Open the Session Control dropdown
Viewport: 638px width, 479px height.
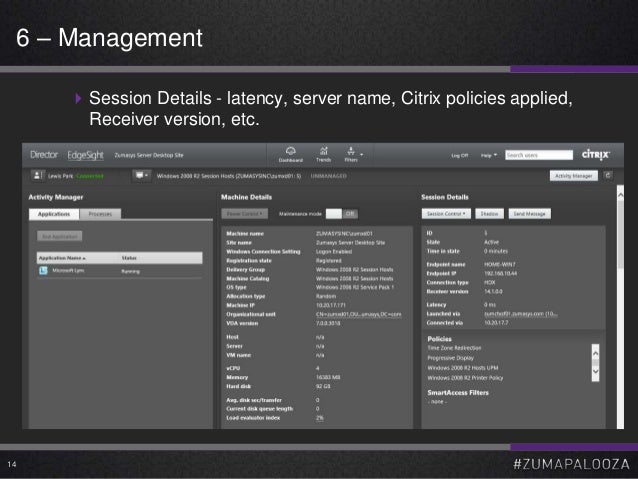446,214
